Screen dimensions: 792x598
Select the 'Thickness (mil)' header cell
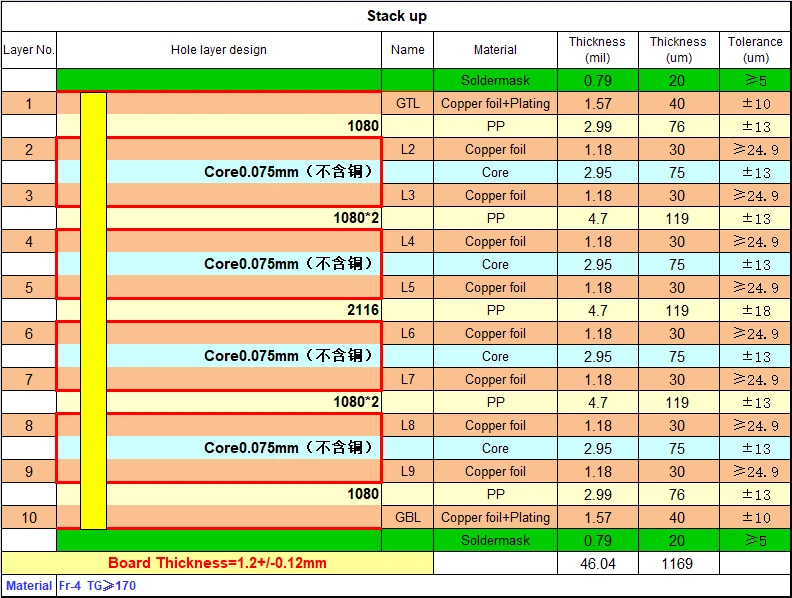[598, 50]
